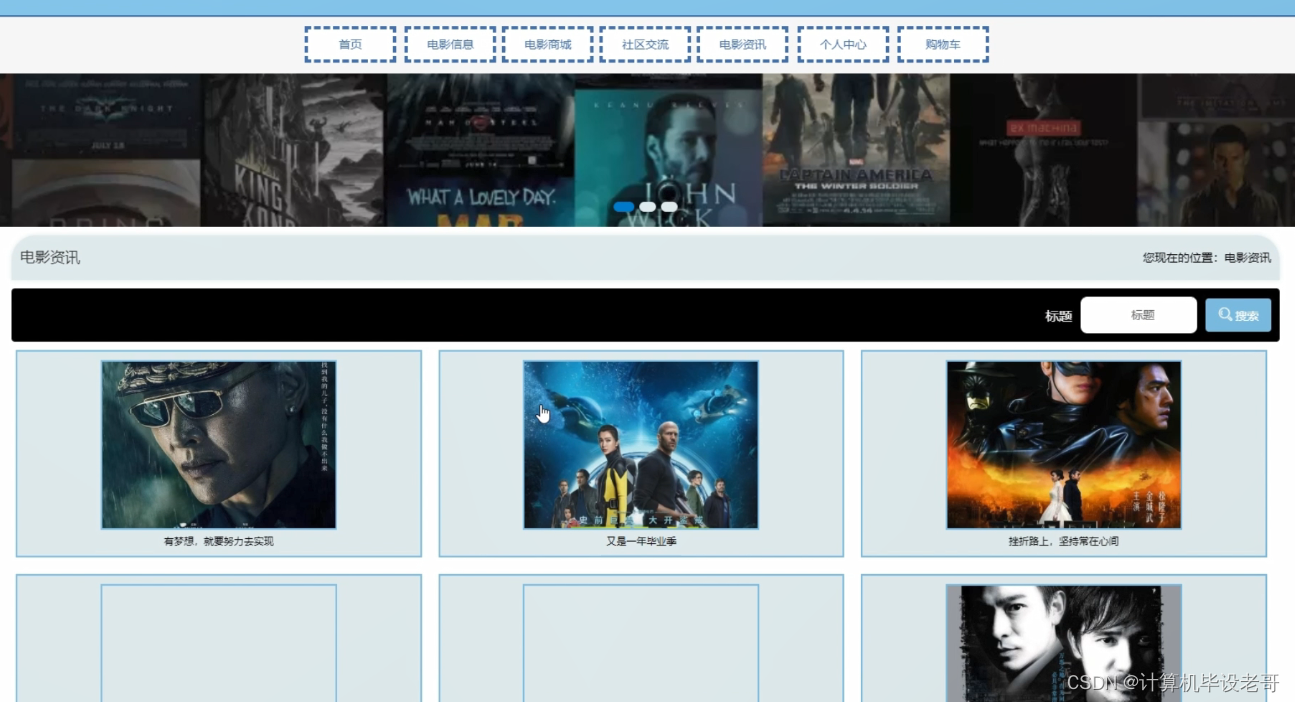Viewport: 1295px width, 702px height.
Task: Open the news thumbnail above 挫折路上，坚持常在心间
Action: pos(1064,445)
